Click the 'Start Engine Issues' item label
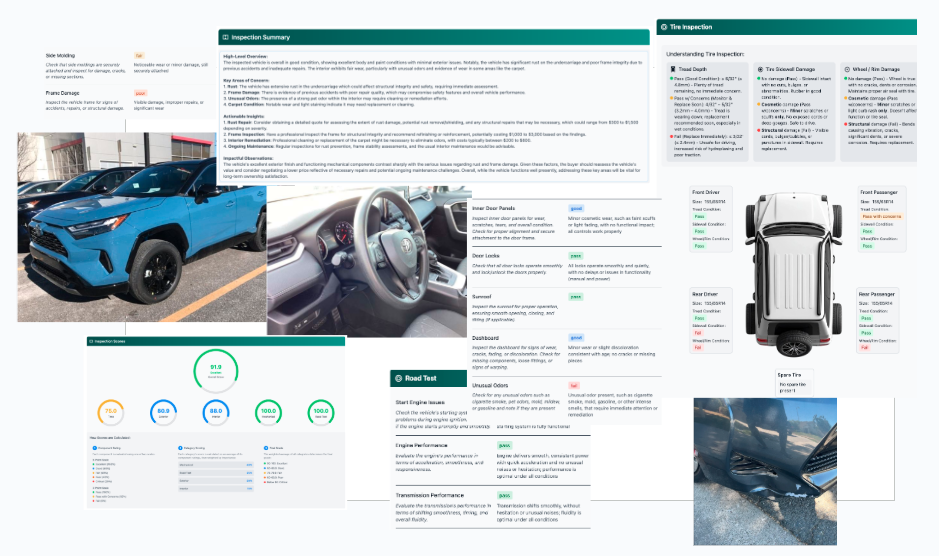Viewport: 939px width, 556px height. [x=420, y=402]
